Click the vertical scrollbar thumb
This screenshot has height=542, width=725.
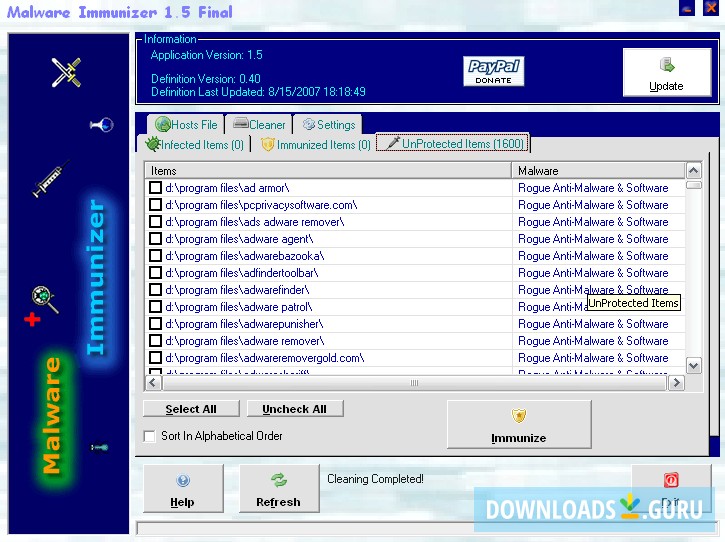pos(694,185)
